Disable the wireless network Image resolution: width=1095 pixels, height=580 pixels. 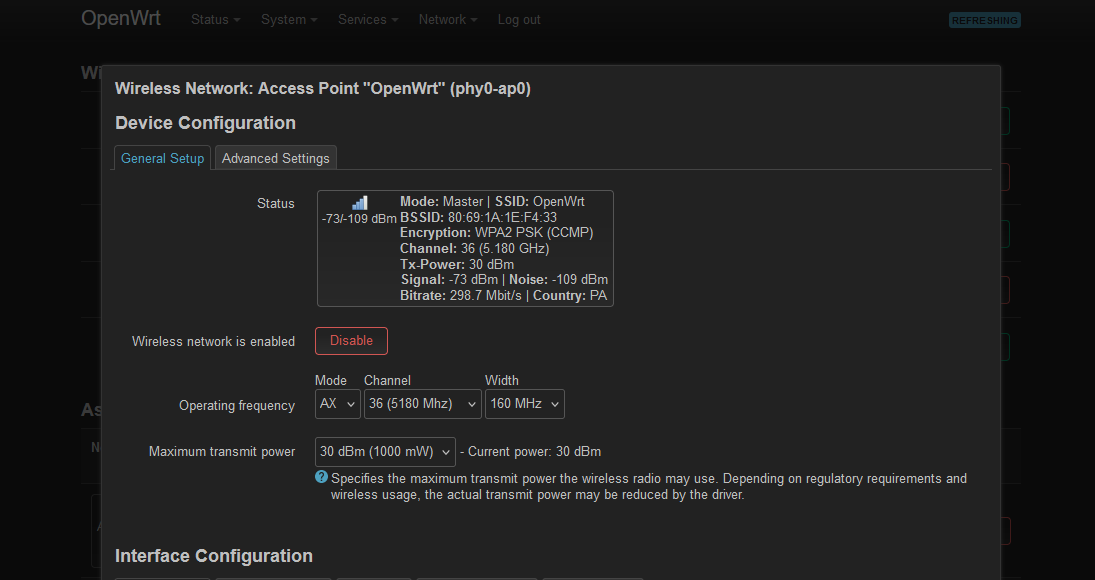coord(351,341)
